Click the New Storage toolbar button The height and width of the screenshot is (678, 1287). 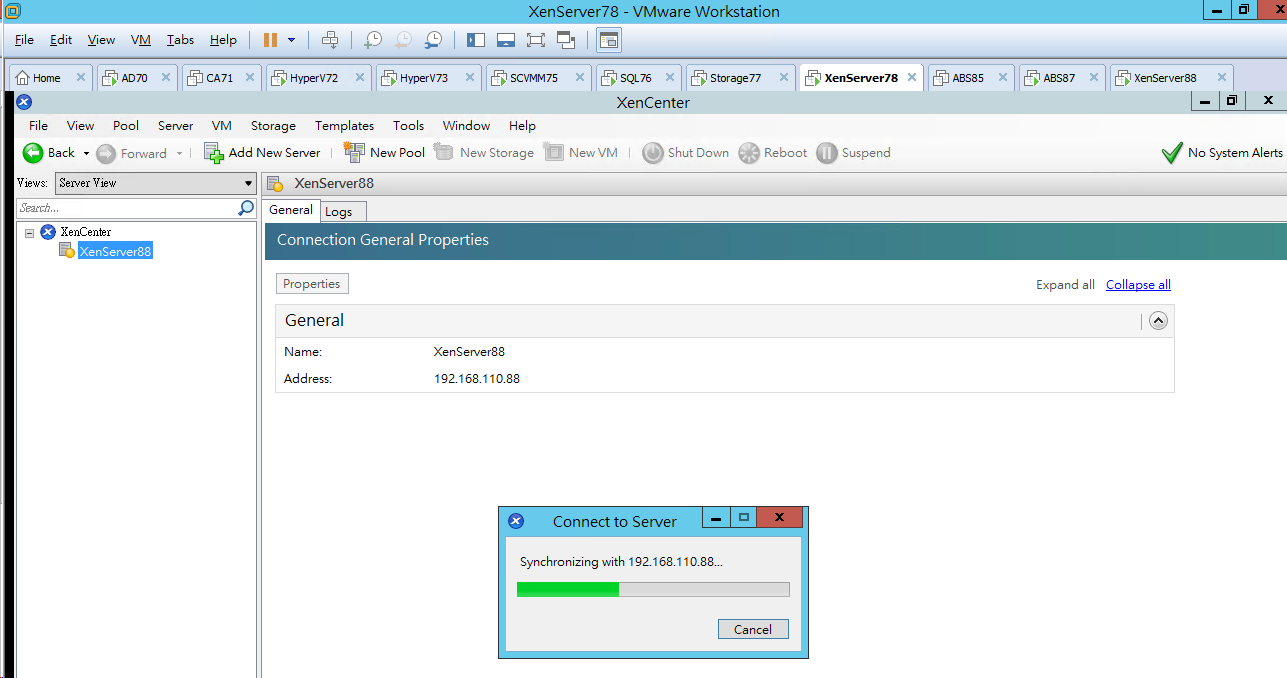click(484, 152)
